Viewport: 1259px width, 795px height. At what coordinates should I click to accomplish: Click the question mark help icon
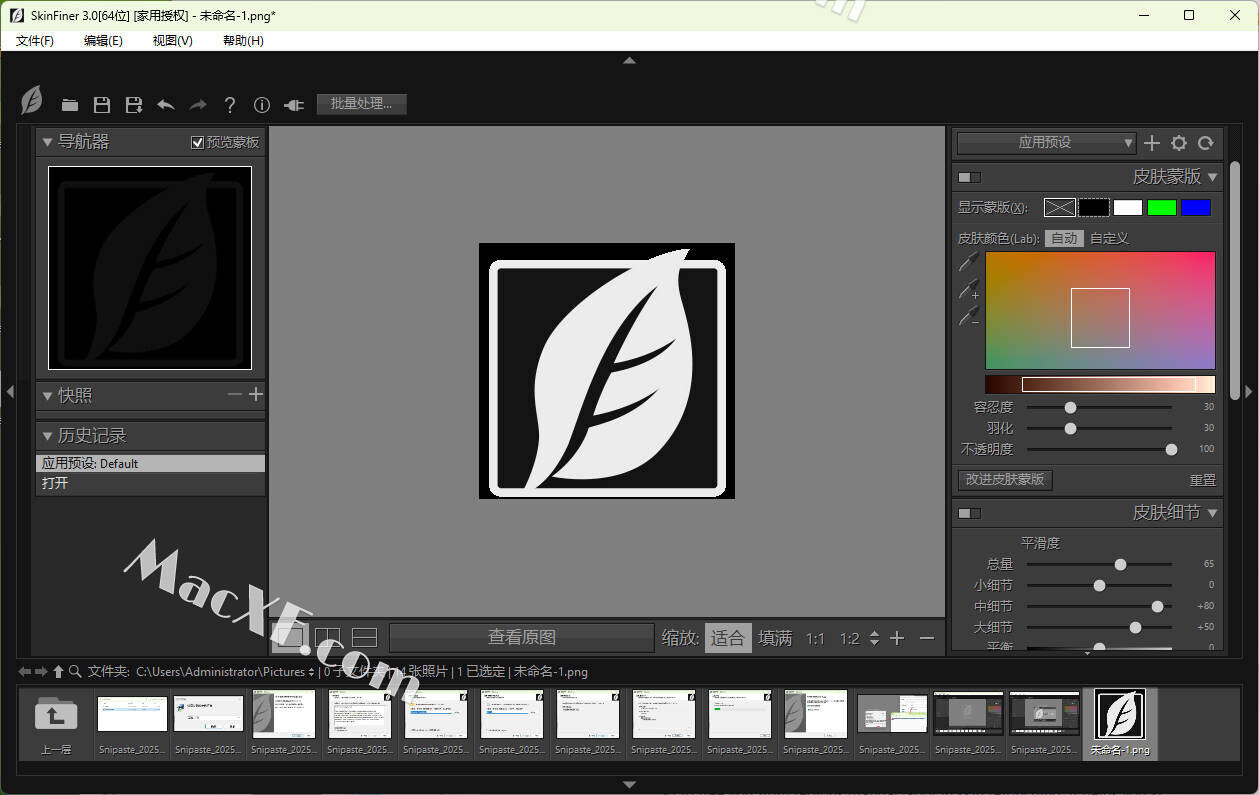(230, 105)
